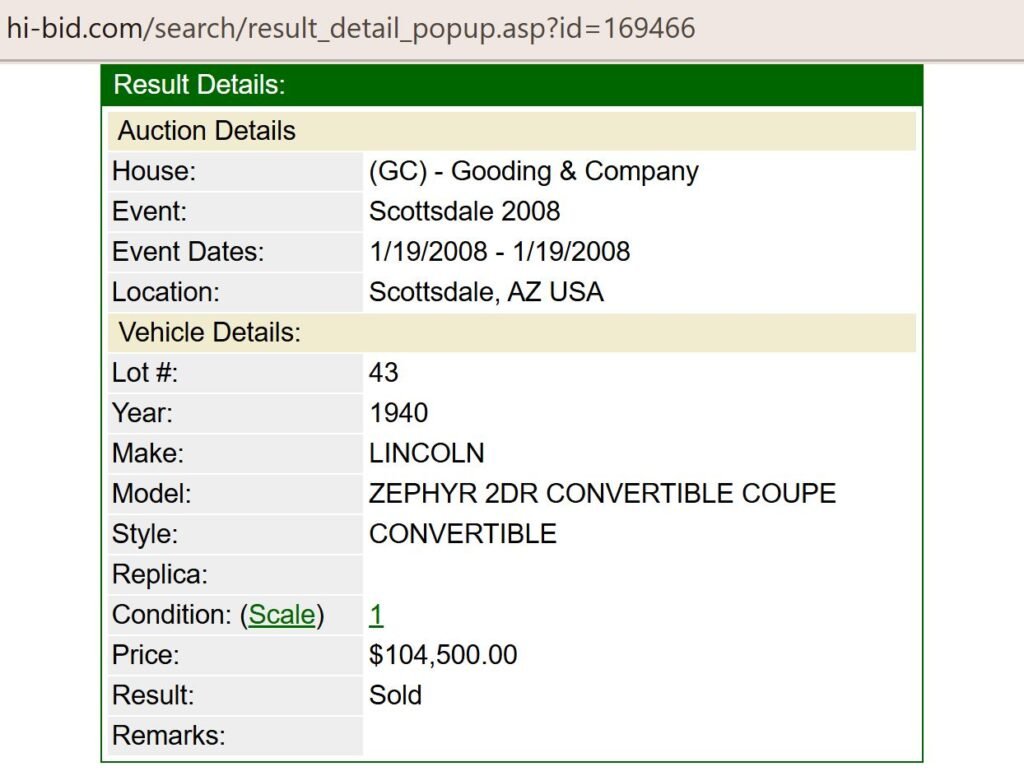The width and height of the screenshot is (1024, 776).
Task: Click the Scottsdale 2008 event text
Action: click(x=464, y=211)
